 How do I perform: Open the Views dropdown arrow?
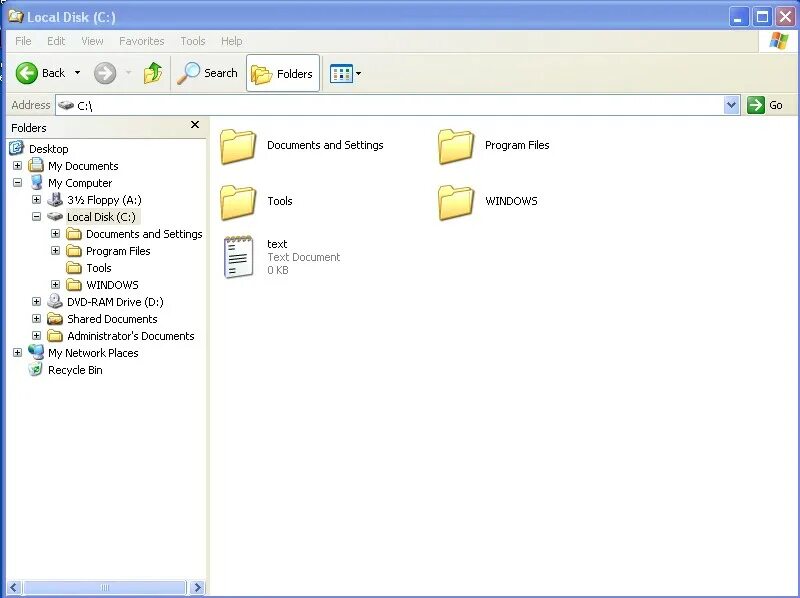pos(359,73)
